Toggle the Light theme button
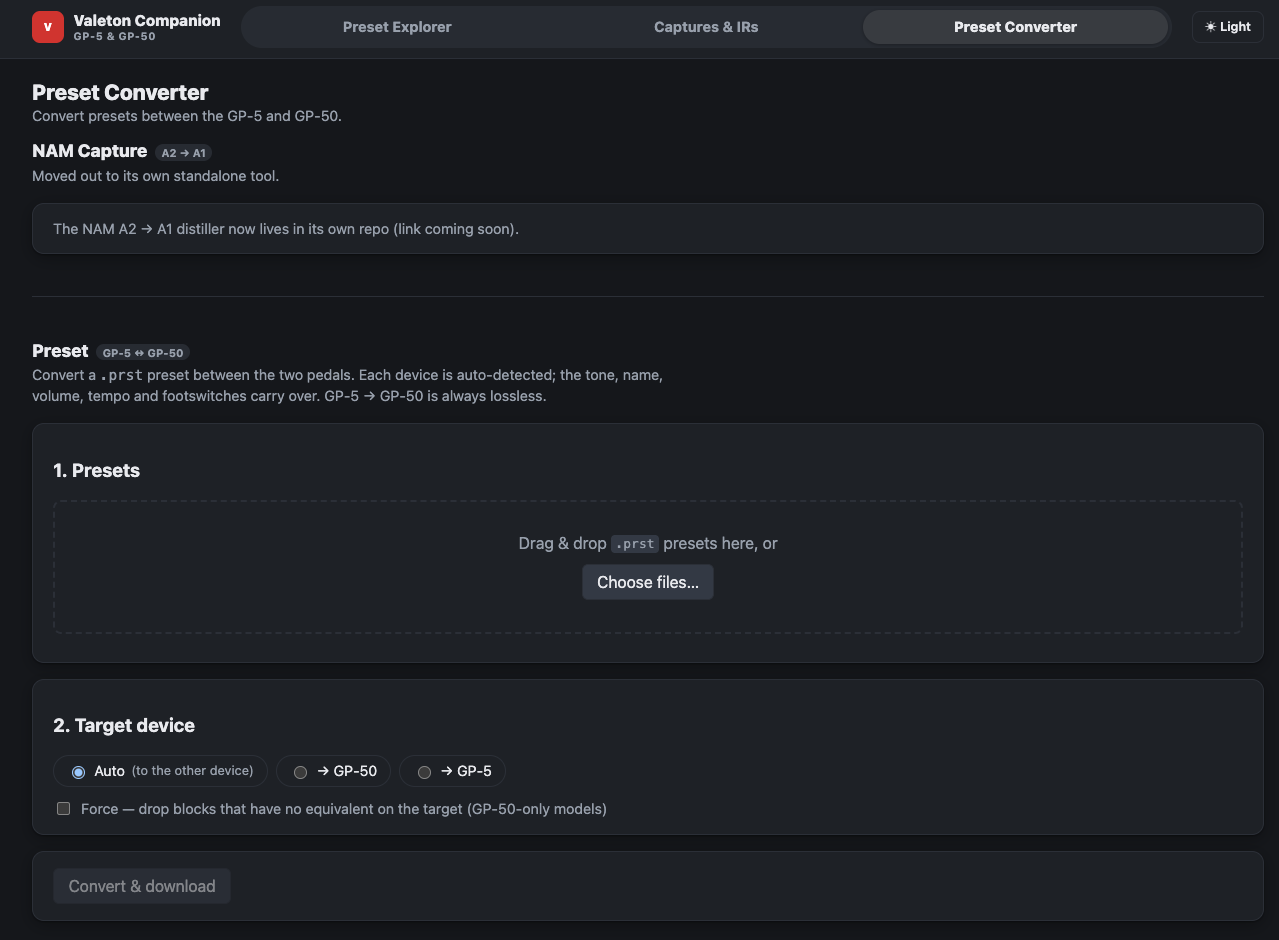 pos(1228,27)
